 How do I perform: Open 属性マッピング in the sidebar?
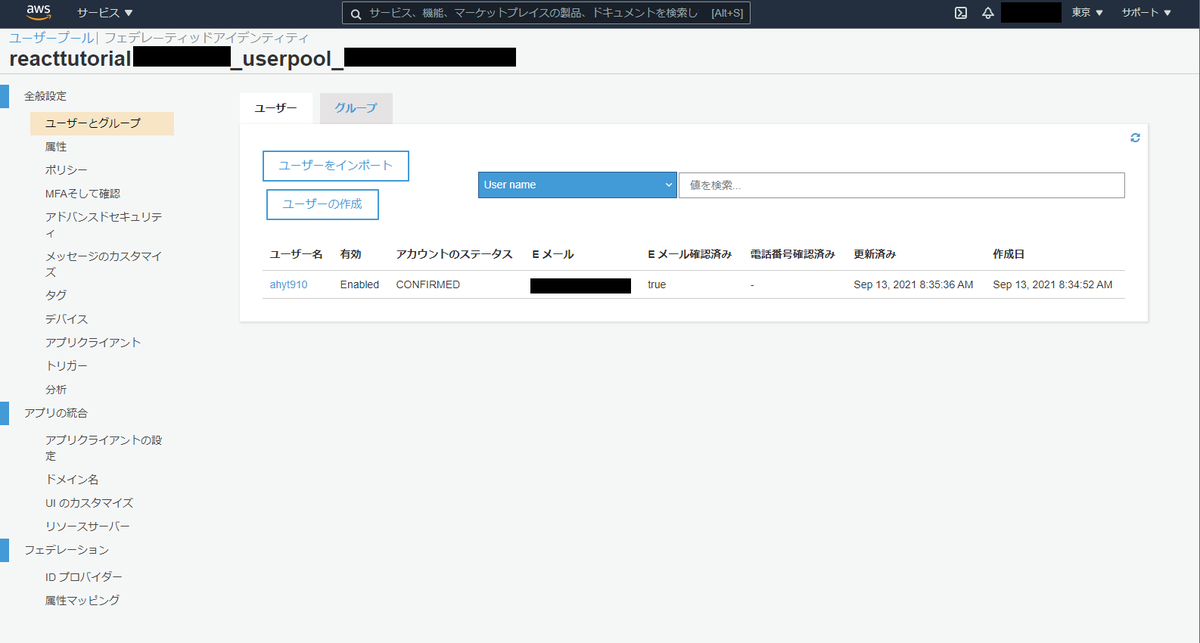point(82,601)
